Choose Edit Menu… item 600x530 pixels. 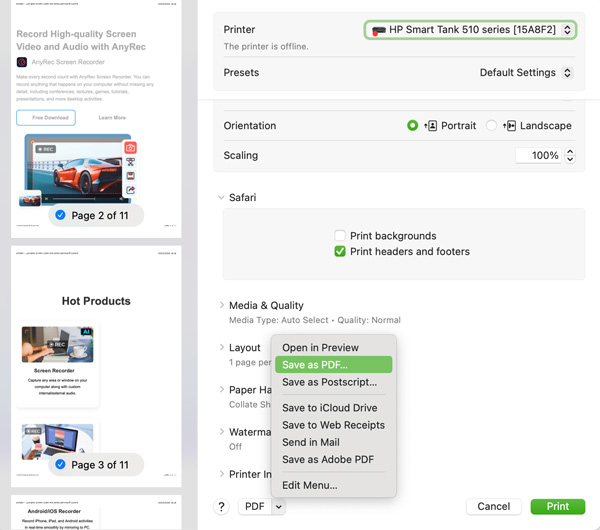pyautogui.click(x=334, y=485)
